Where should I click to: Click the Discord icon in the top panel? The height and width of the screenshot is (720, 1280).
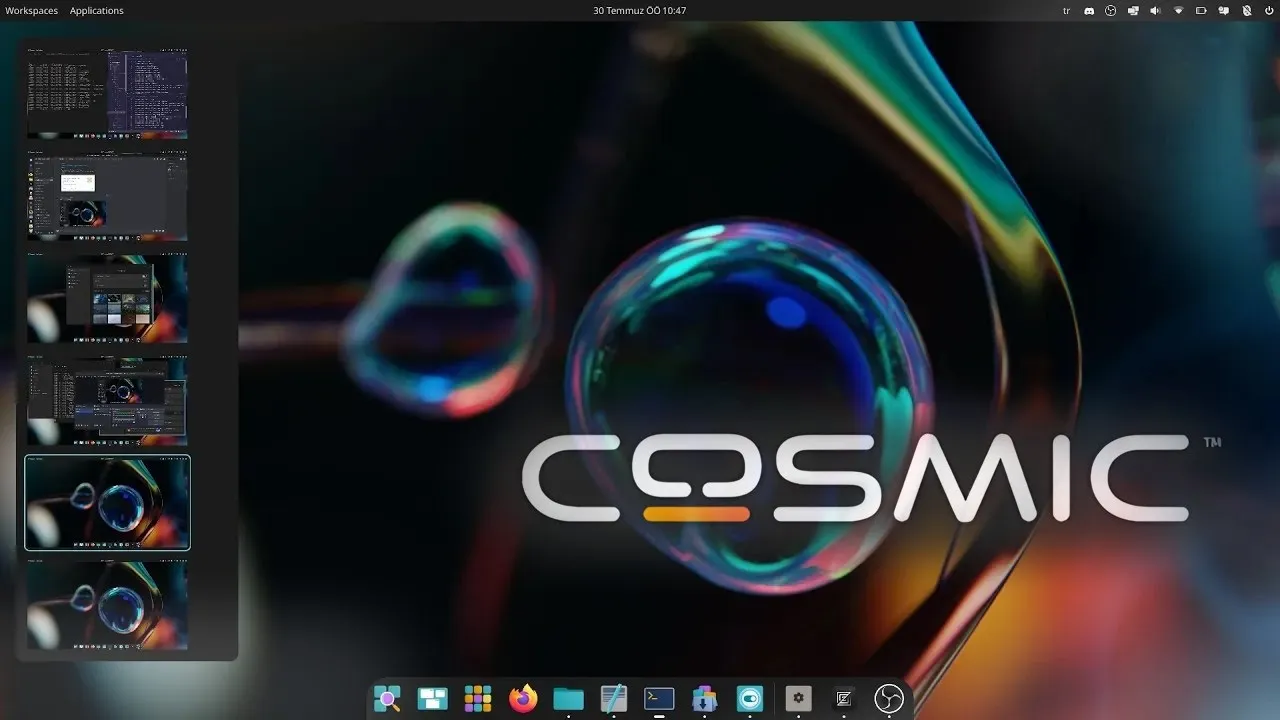tap(1089, 10)
